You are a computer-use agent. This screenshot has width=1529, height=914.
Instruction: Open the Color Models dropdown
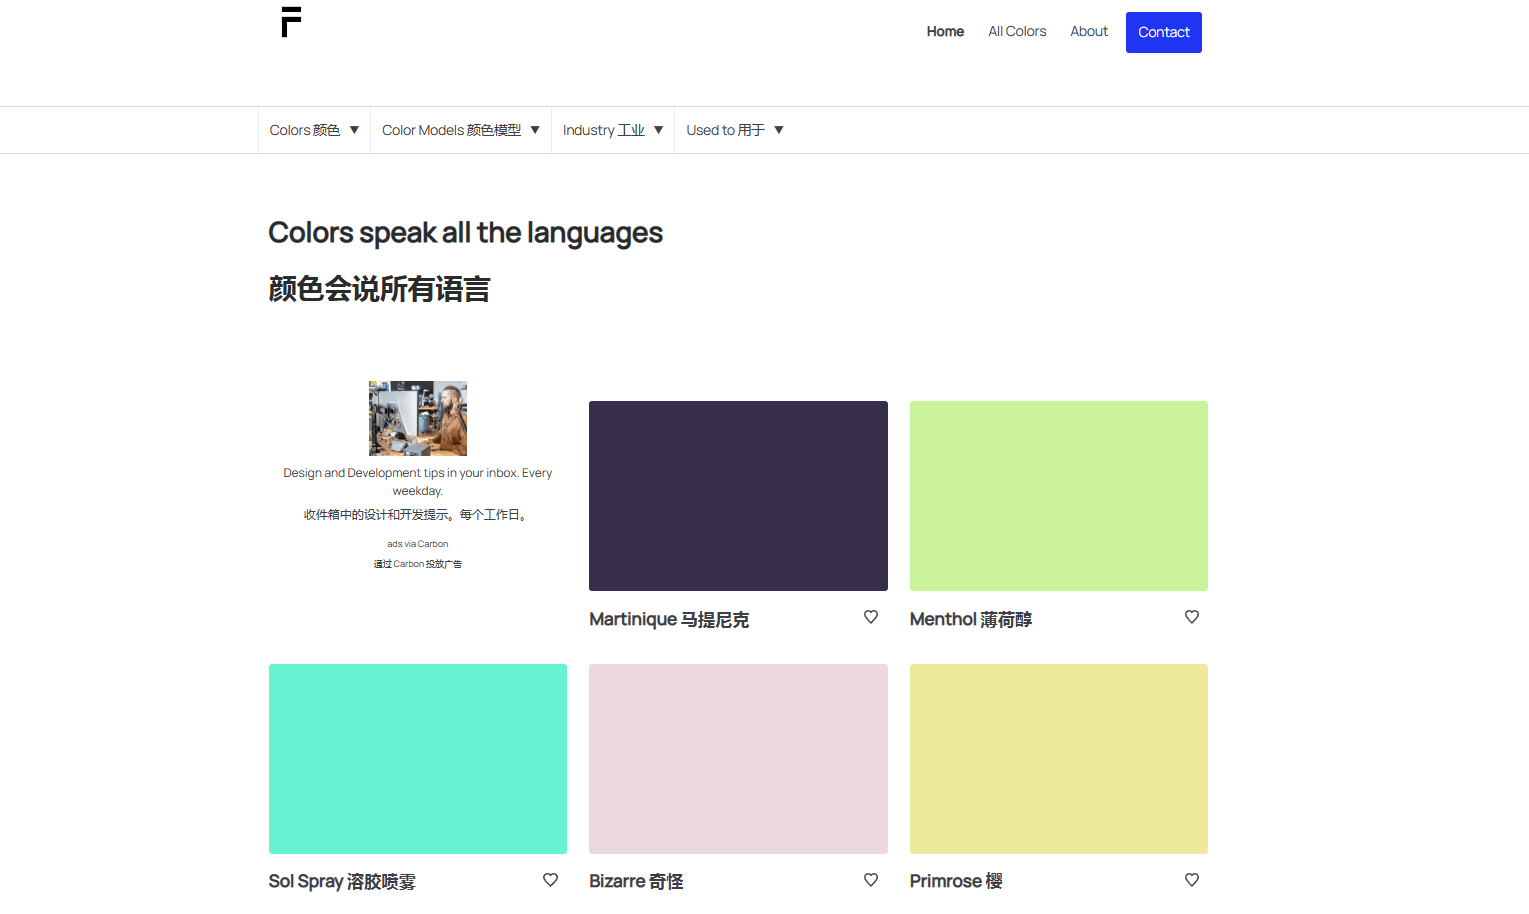click(460, 130)
